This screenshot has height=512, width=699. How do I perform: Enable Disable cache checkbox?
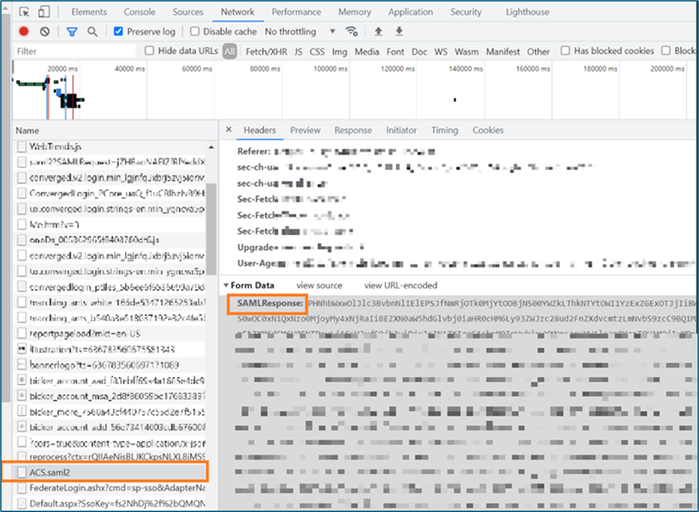pyautogui.click(x=194, y=31)
